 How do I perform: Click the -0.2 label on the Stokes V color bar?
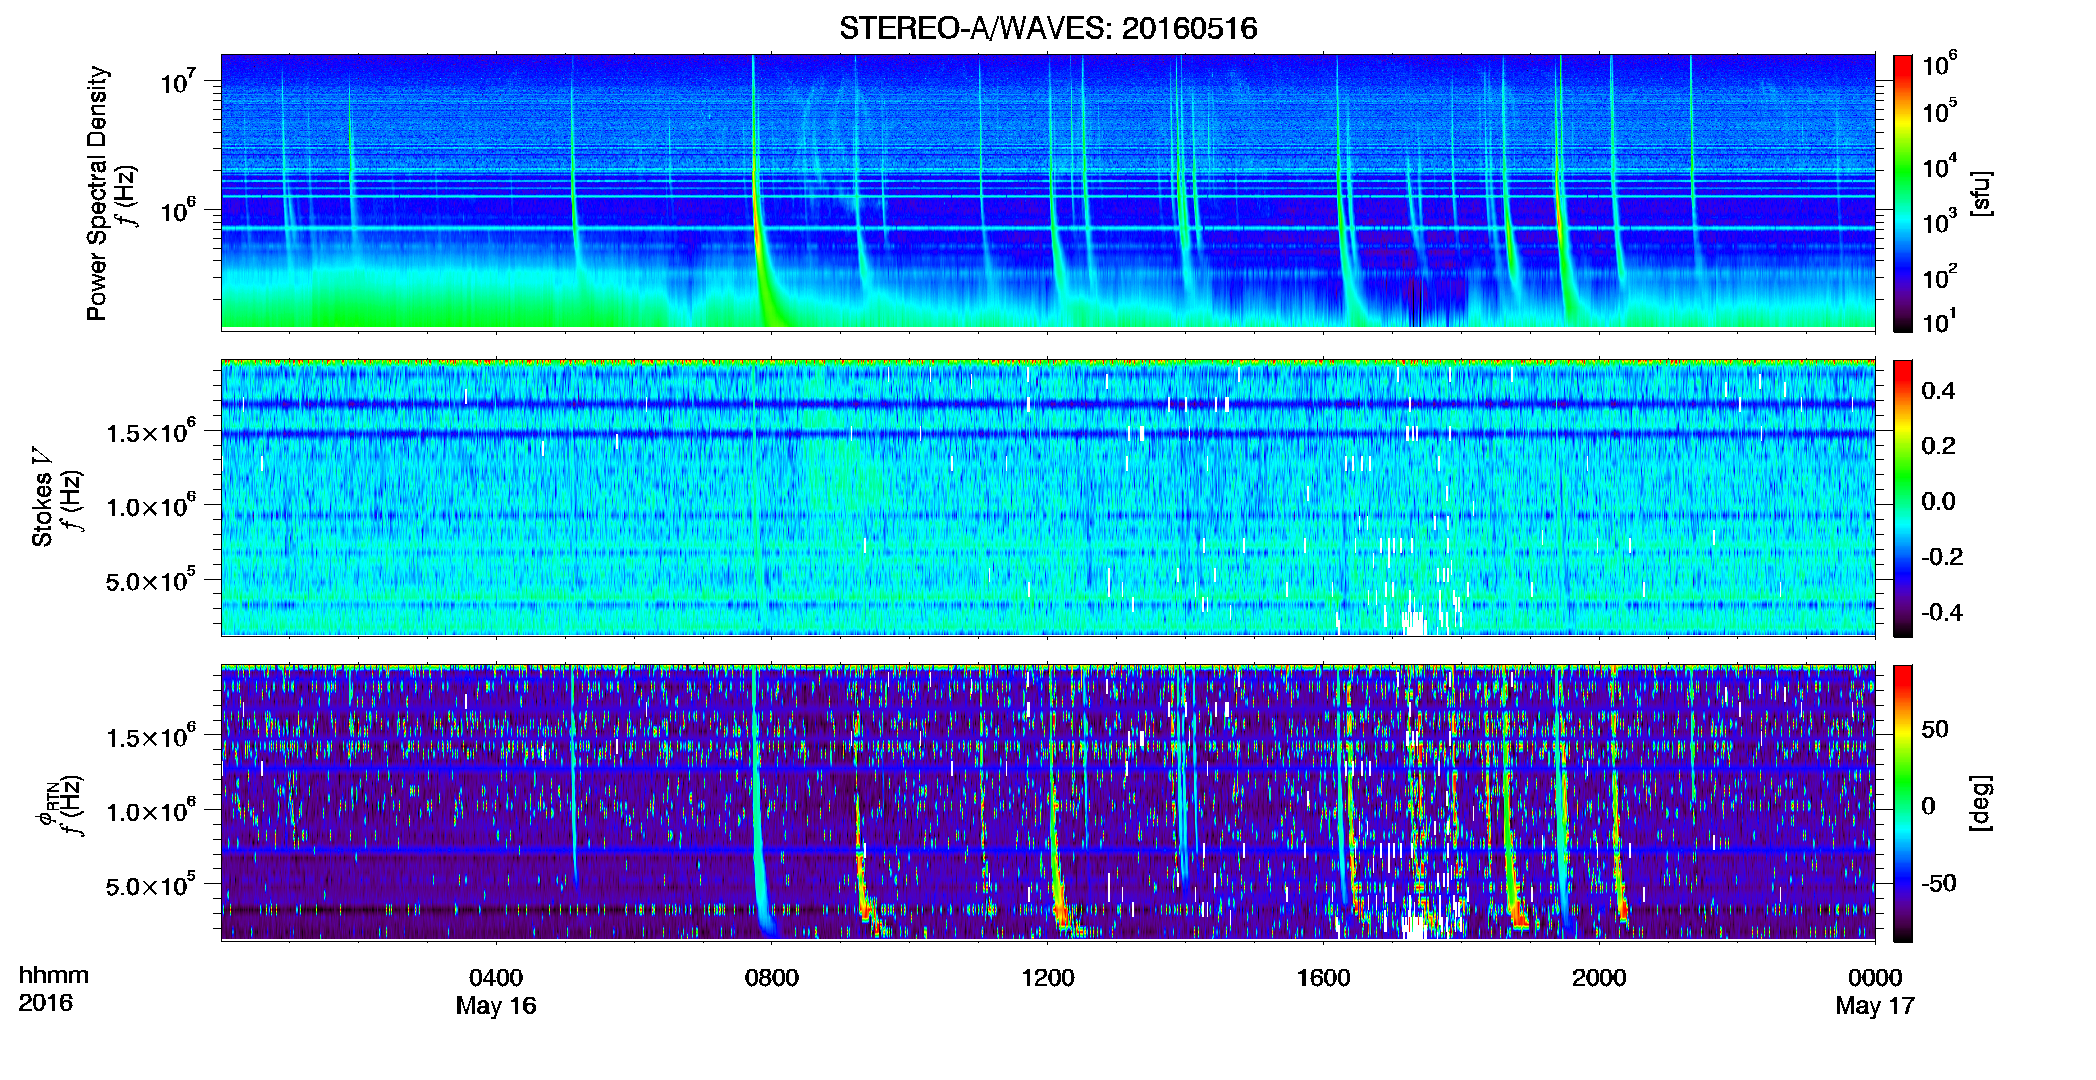pyautogui.click(x=1942, y=557)
